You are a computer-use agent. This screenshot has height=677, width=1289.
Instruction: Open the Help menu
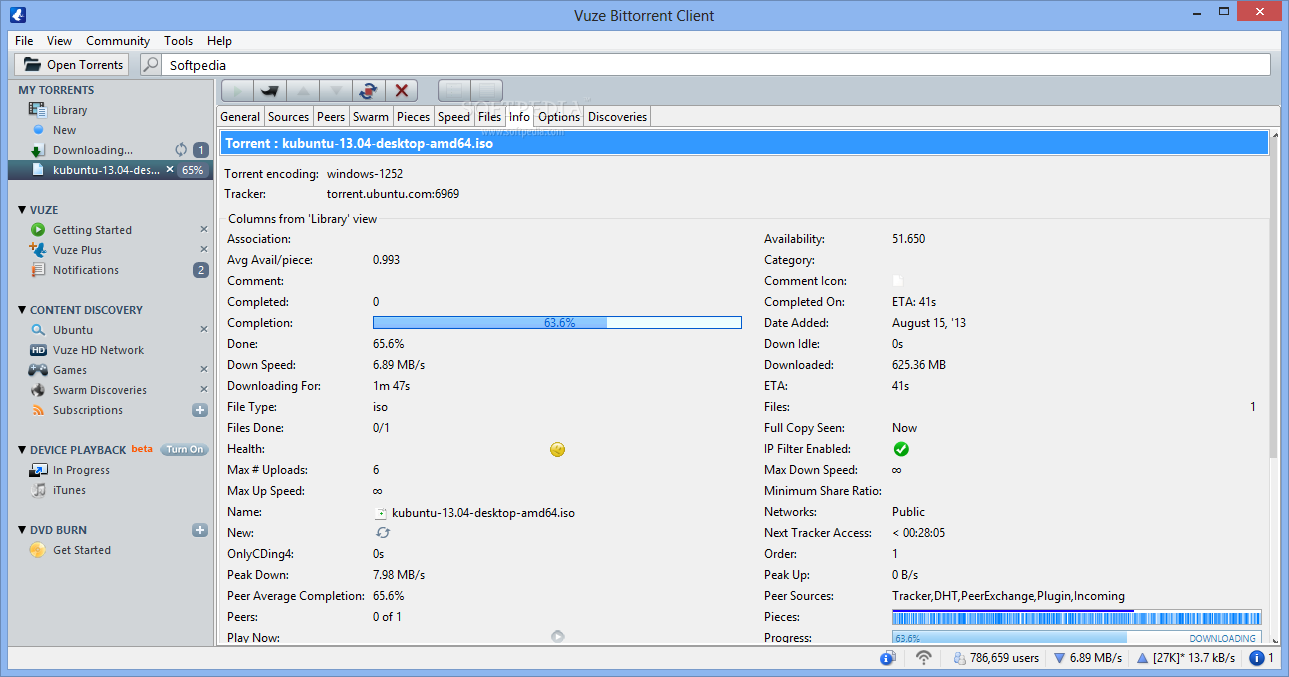[x=219, y=41]
